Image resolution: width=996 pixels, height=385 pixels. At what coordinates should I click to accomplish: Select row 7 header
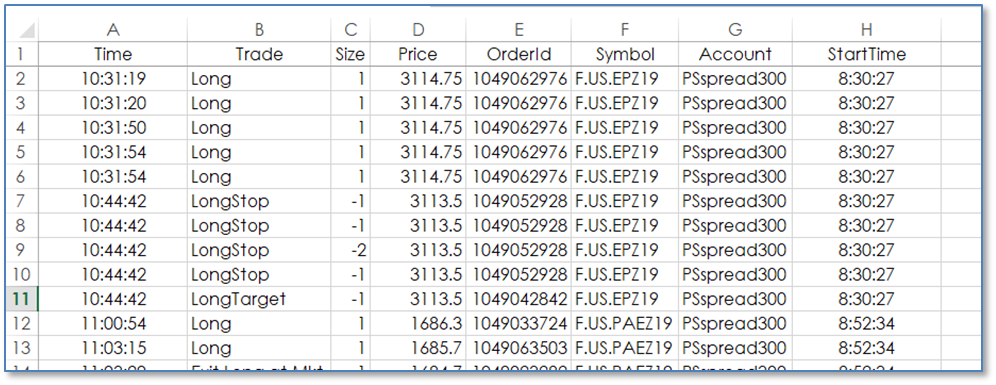pyautogui.click(x=22, y=201)
